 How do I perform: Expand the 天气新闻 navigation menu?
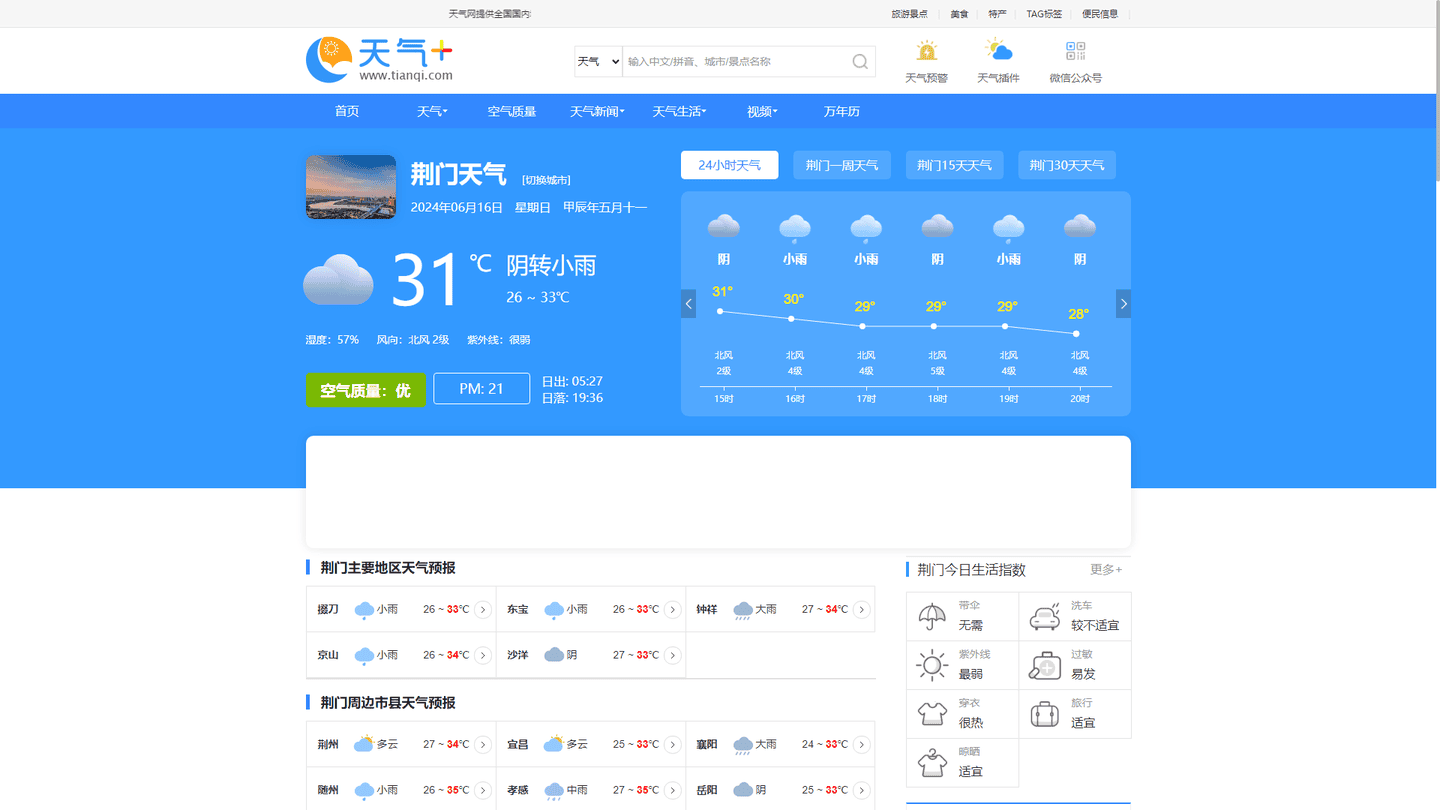(597, 111)
